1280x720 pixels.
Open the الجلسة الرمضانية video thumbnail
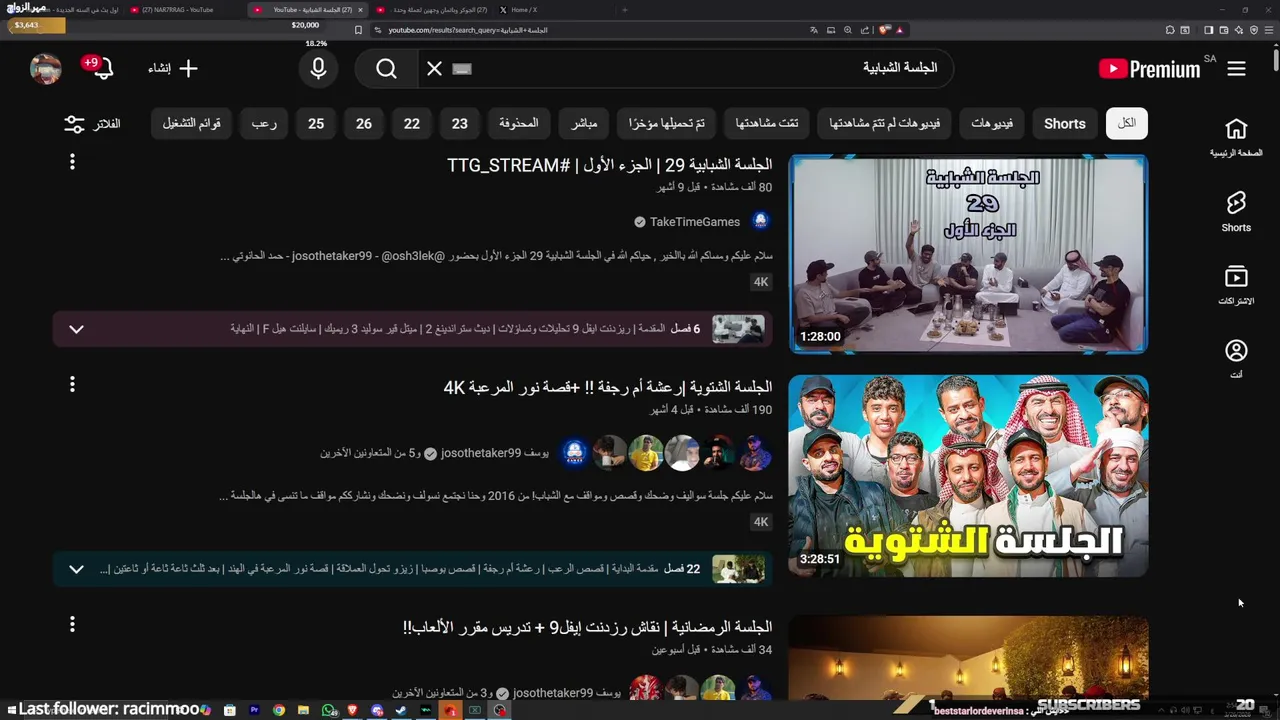click(x=968, y=658)
